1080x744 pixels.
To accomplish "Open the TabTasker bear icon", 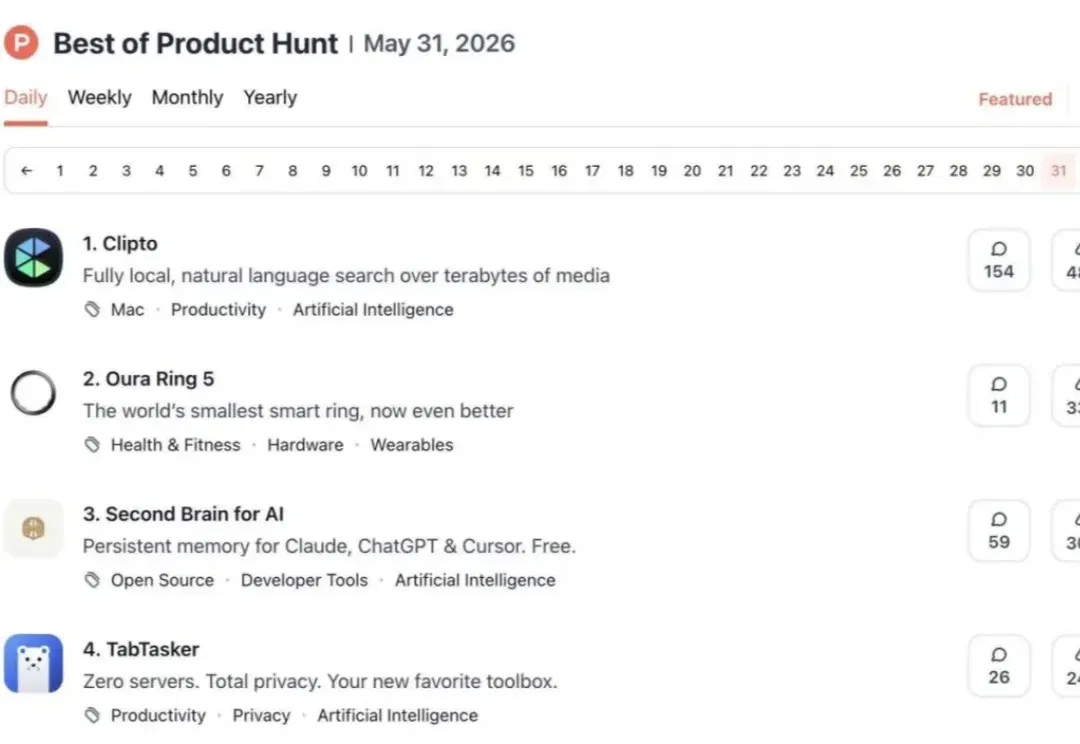I will click(33, 663).
